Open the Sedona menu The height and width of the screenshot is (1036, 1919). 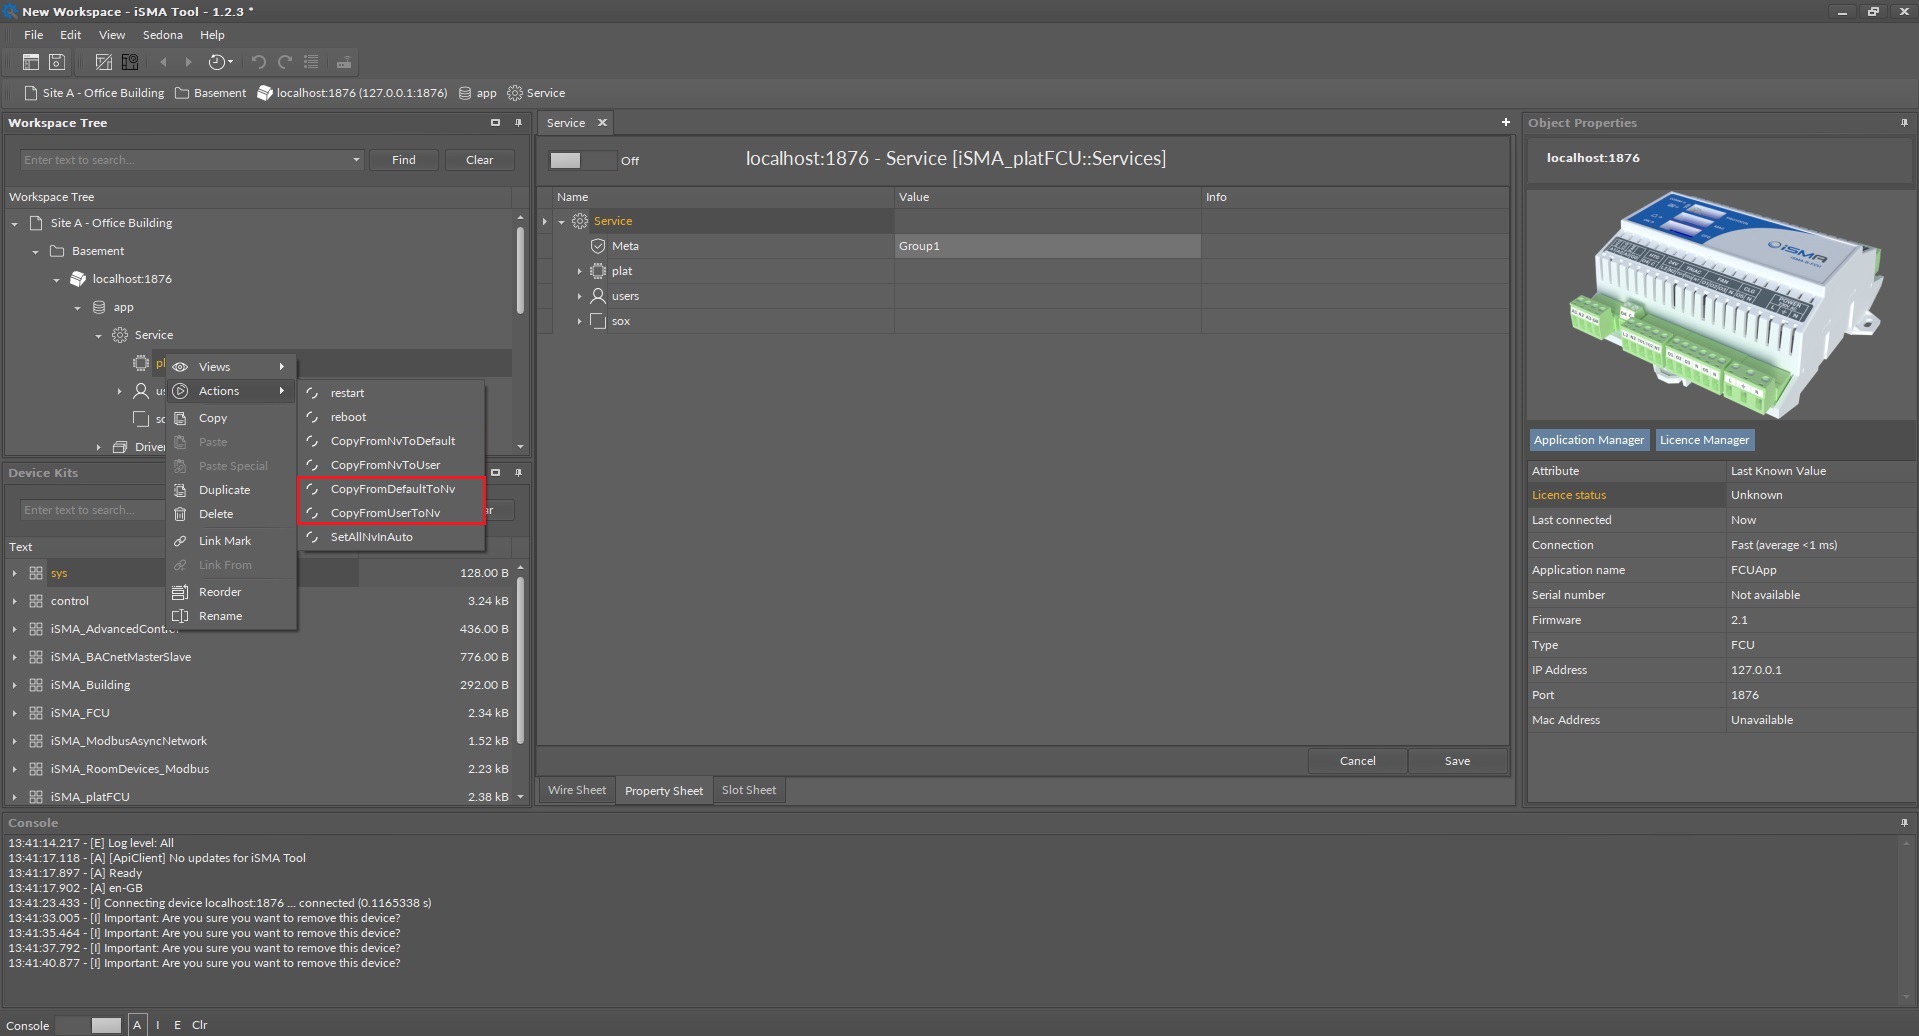pos(162,35)
